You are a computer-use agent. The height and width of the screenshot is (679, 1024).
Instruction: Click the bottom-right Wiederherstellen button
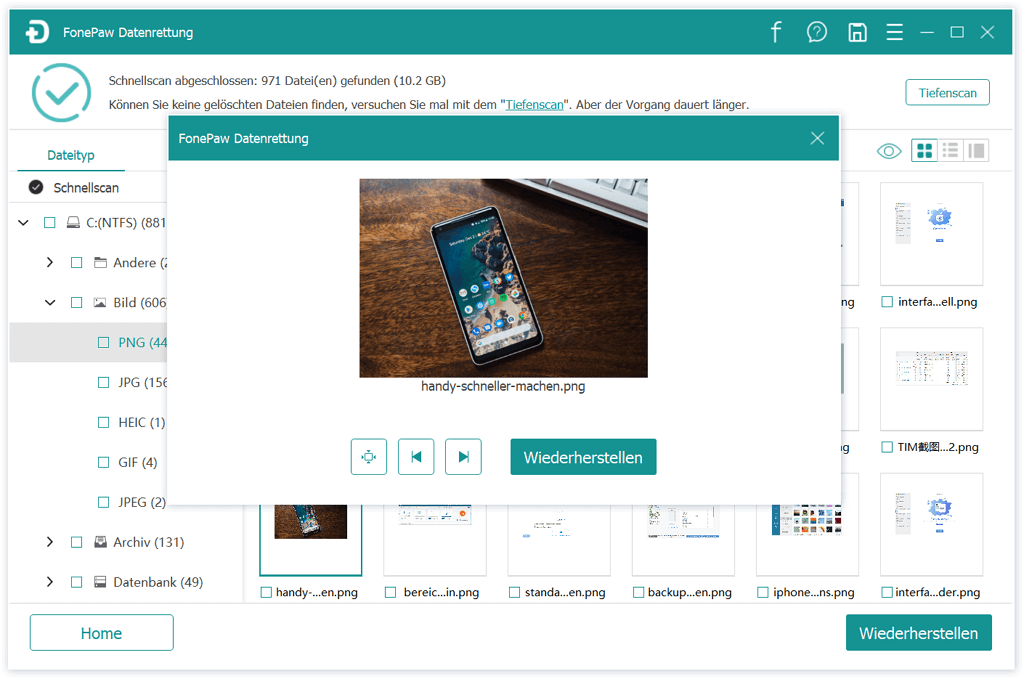click(x=918, y=633)
